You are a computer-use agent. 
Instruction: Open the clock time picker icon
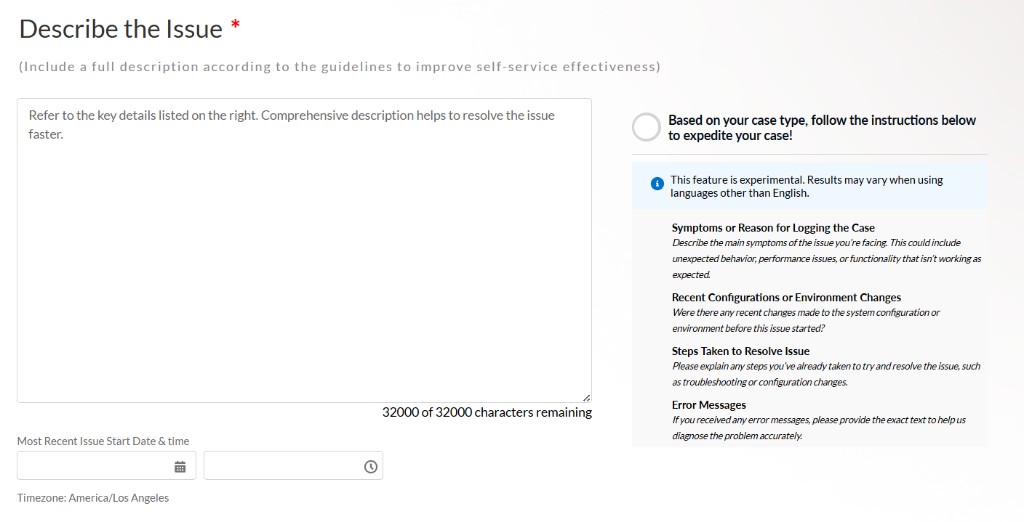pos(370,466)
